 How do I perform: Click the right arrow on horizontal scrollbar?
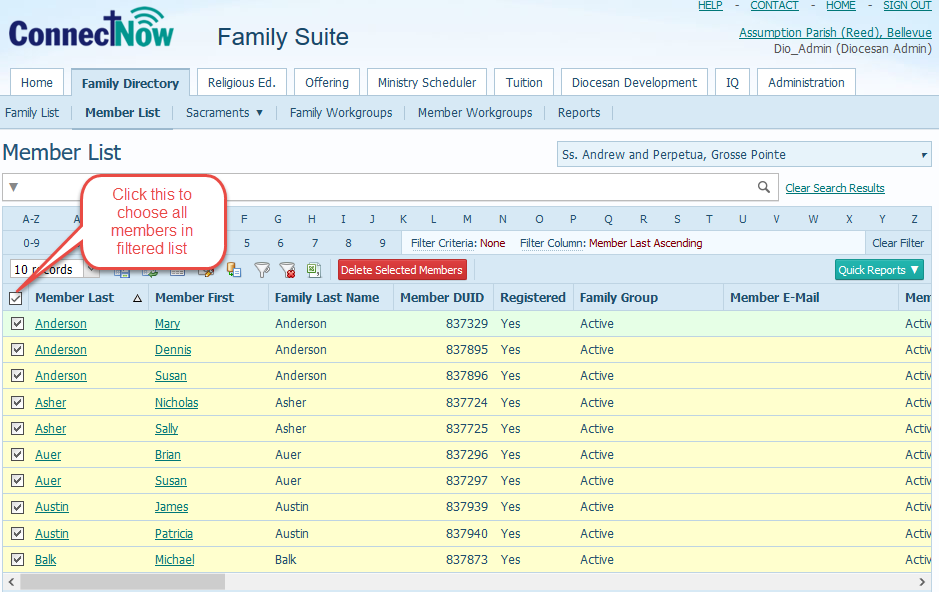click(x=923, y=582)
